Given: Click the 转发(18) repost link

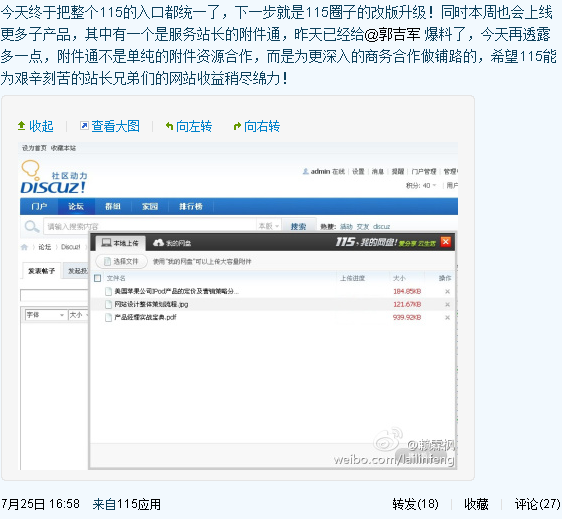Looking at the screenshot, I should 415,504.
